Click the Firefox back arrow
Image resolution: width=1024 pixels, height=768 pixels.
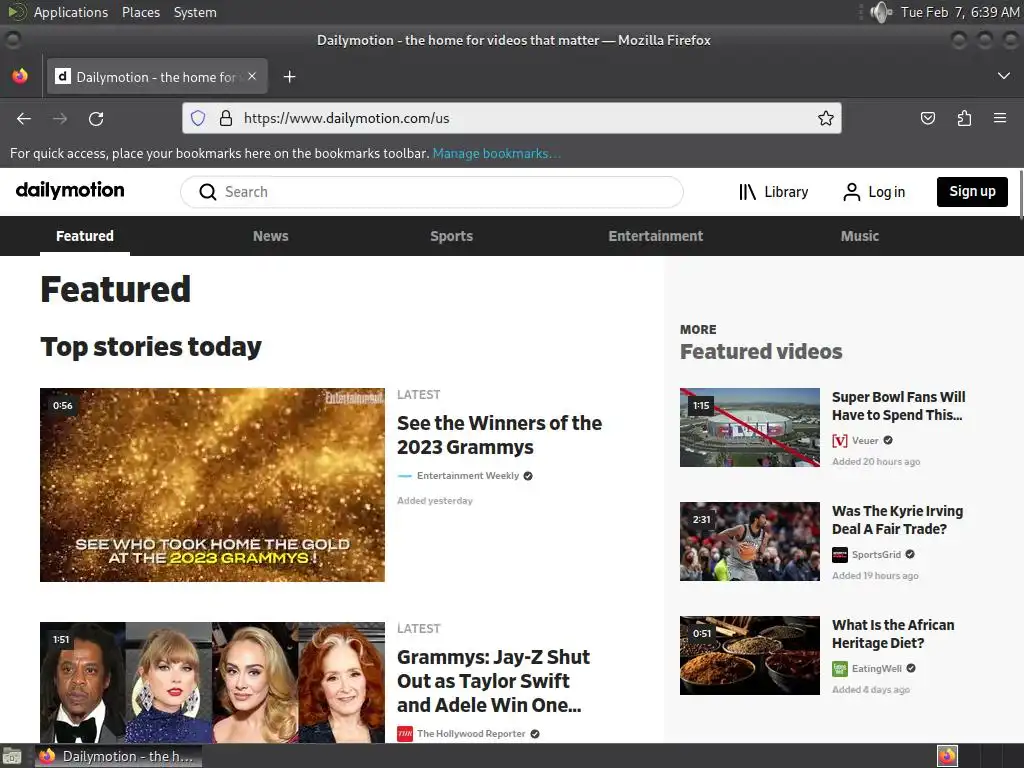(24, 118)
